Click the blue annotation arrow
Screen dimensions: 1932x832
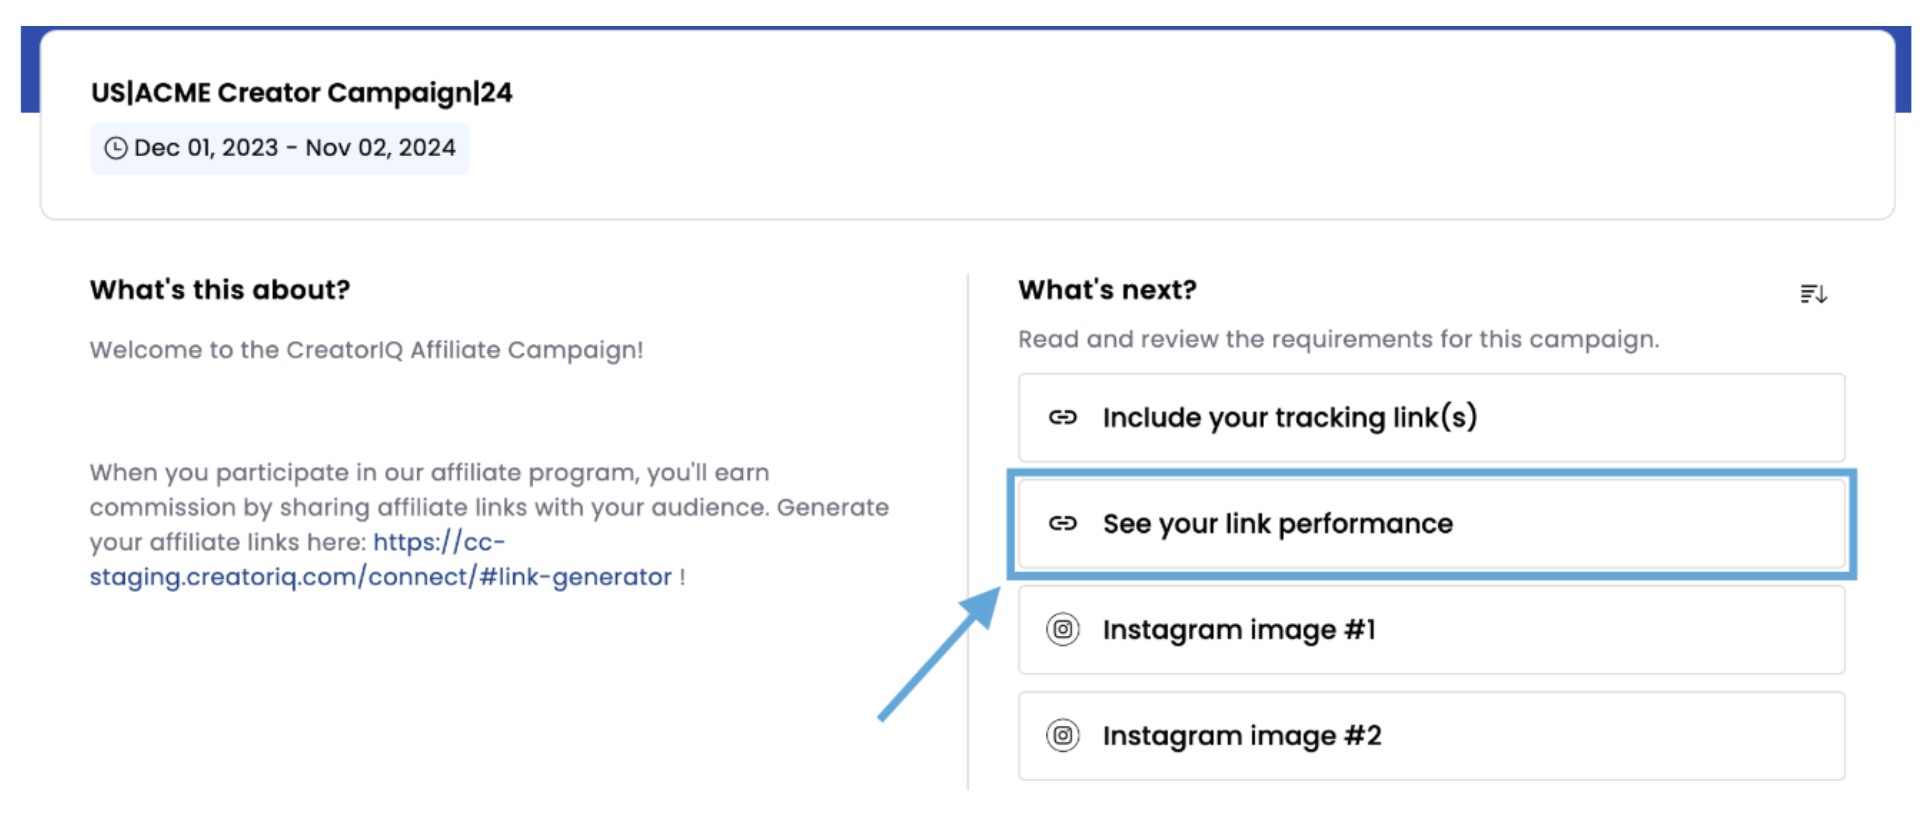[x=939, y=653]
